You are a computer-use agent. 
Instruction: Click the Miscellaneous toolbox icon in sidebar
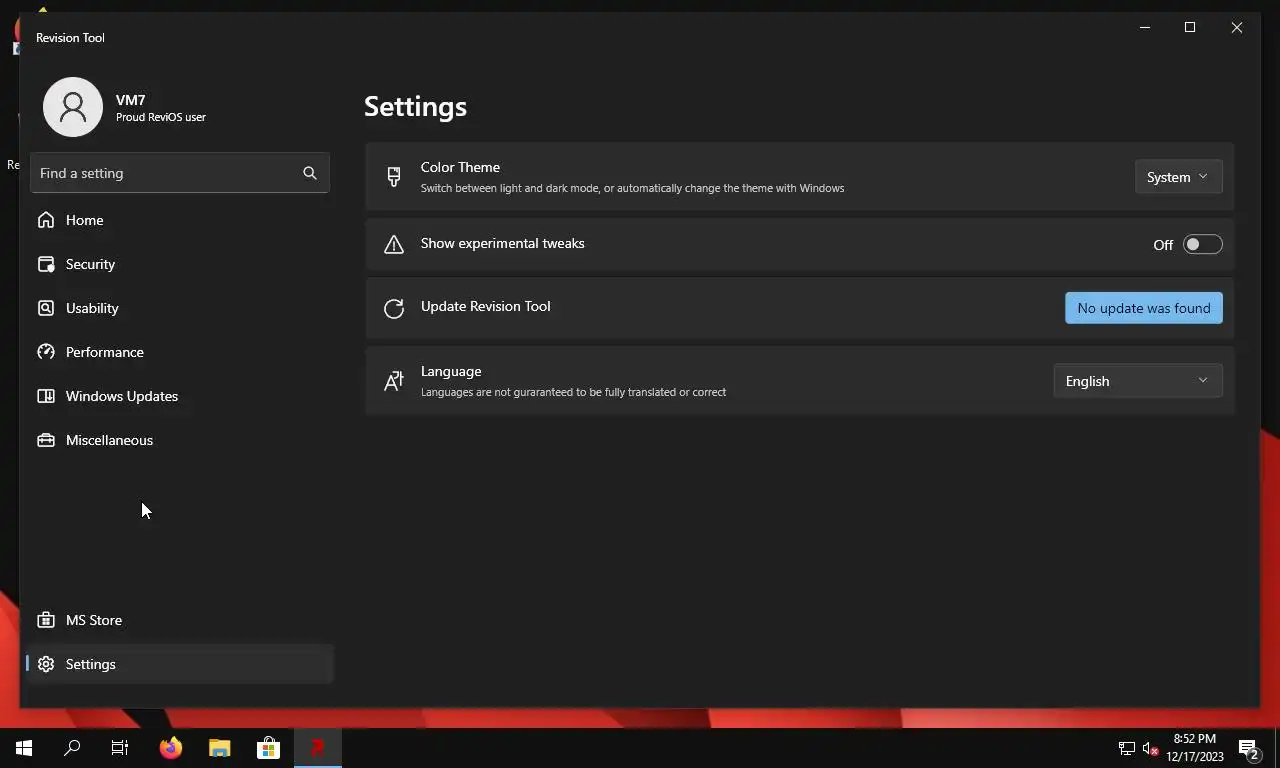tap(46, 440)
